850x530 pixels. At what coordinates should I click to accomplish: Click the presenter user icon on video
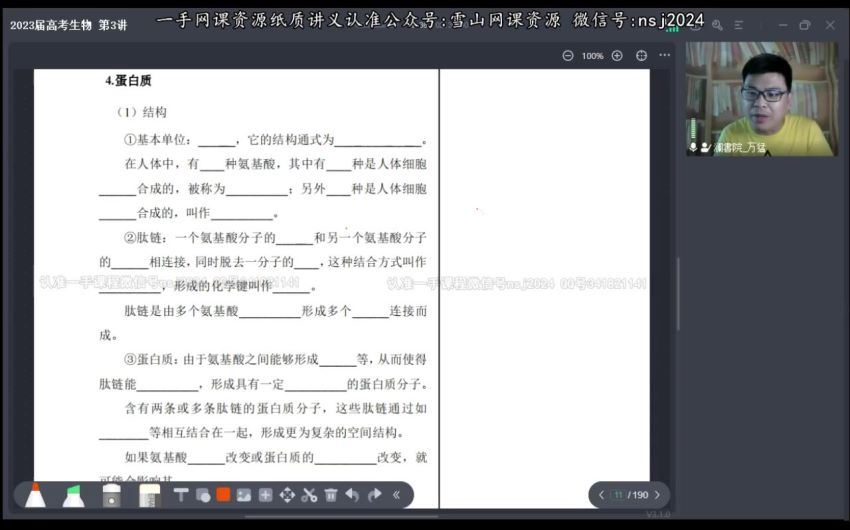(x=705, y=147)
